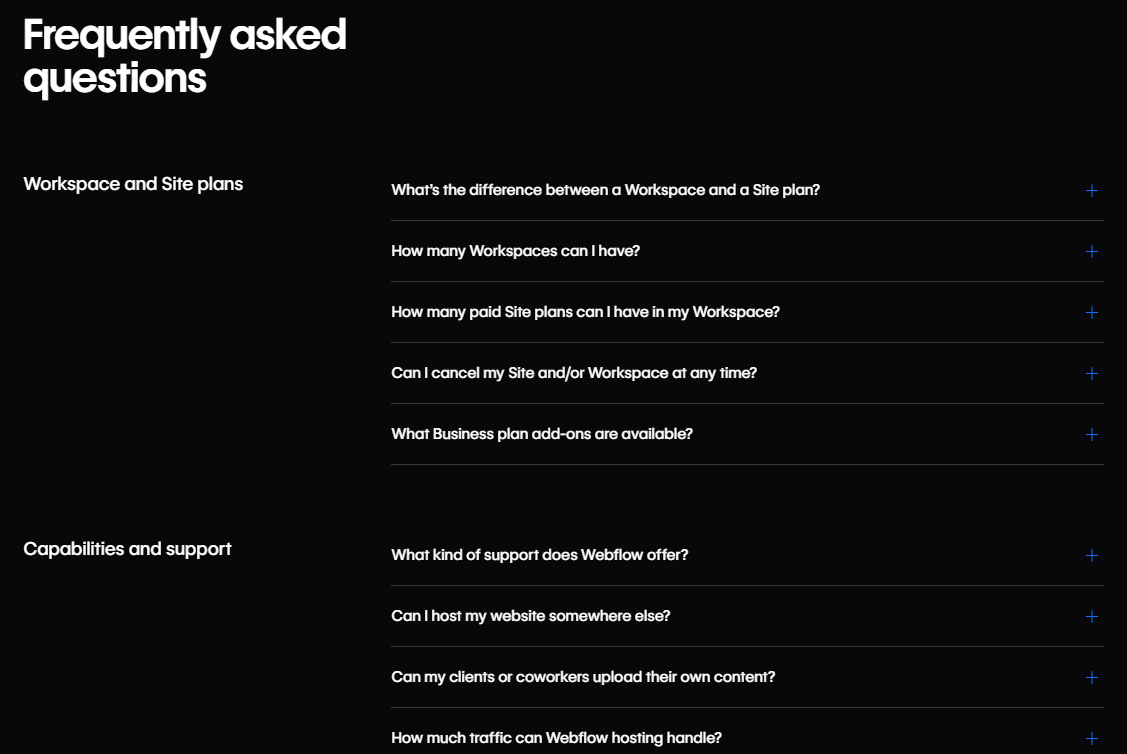Expand 'What's the difference between a Workspace and a Site plan?'

click(x=605, y=190)
